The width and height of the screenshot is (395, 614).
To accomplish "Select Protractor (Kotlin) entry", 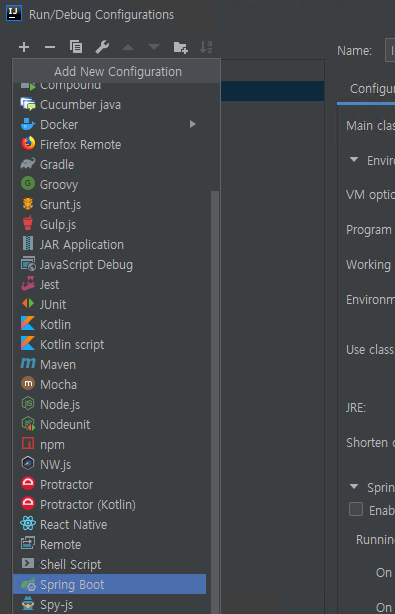I will pyautogui.click(x=110, y=504).
